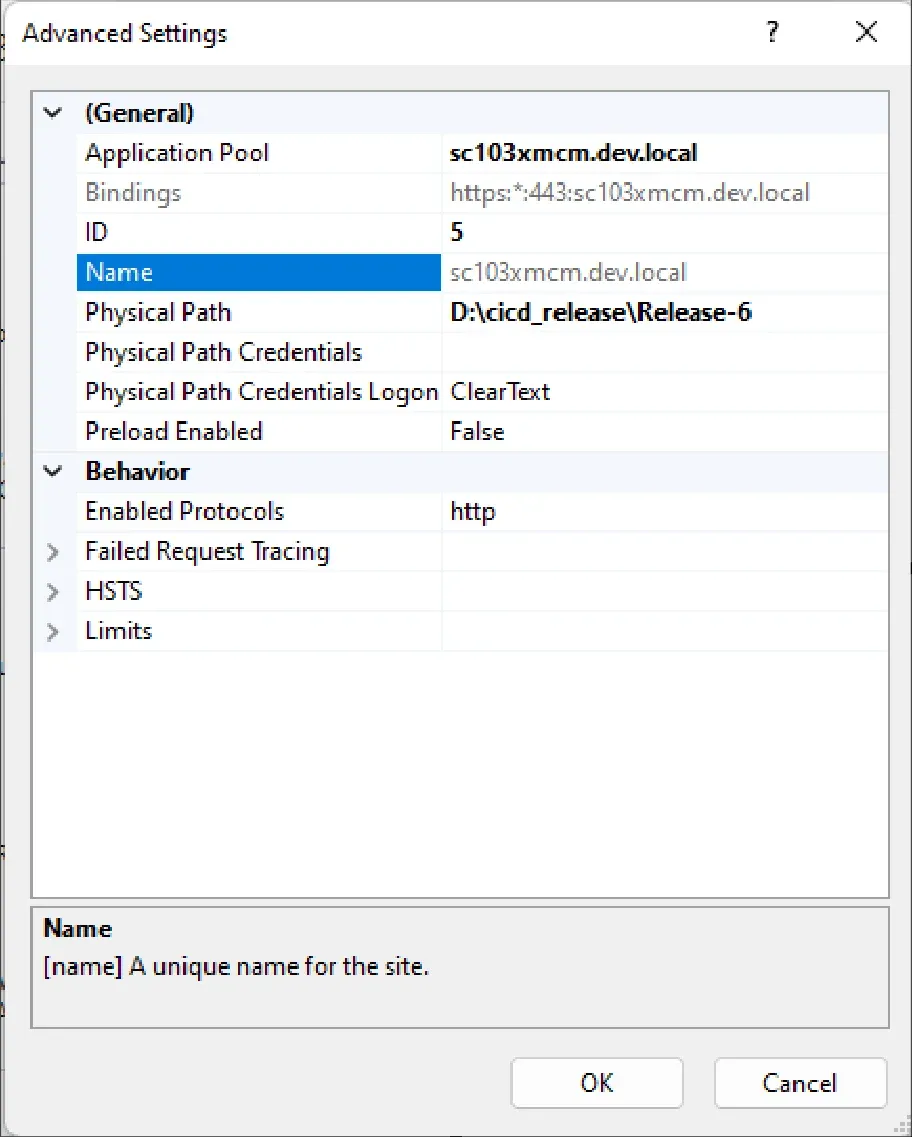Click the greyed Name value field
This screenshot has width=912, height=1137.
[665, 273]
